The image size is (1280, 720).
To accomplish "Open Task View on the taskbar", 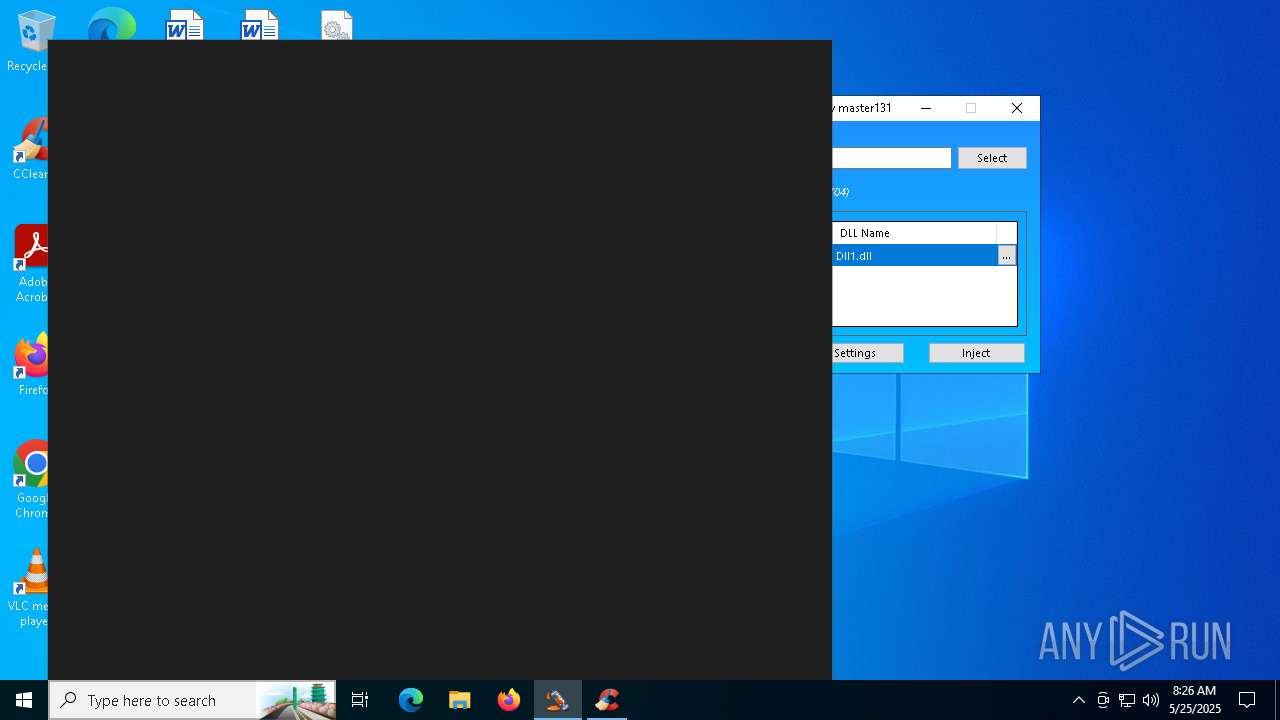I will point(360,700).
